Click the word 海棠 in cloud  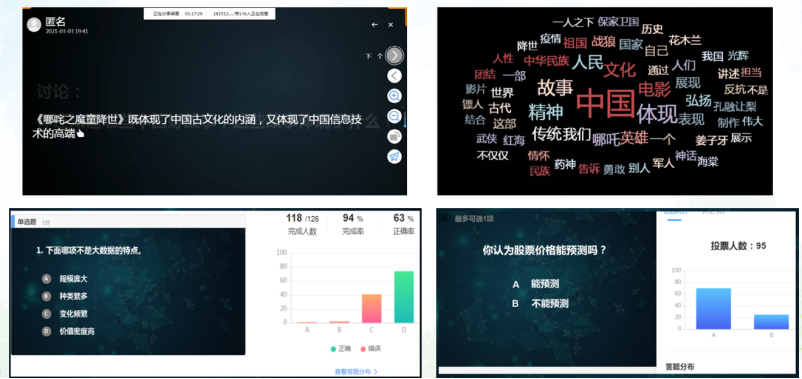[x=707, y=162]
